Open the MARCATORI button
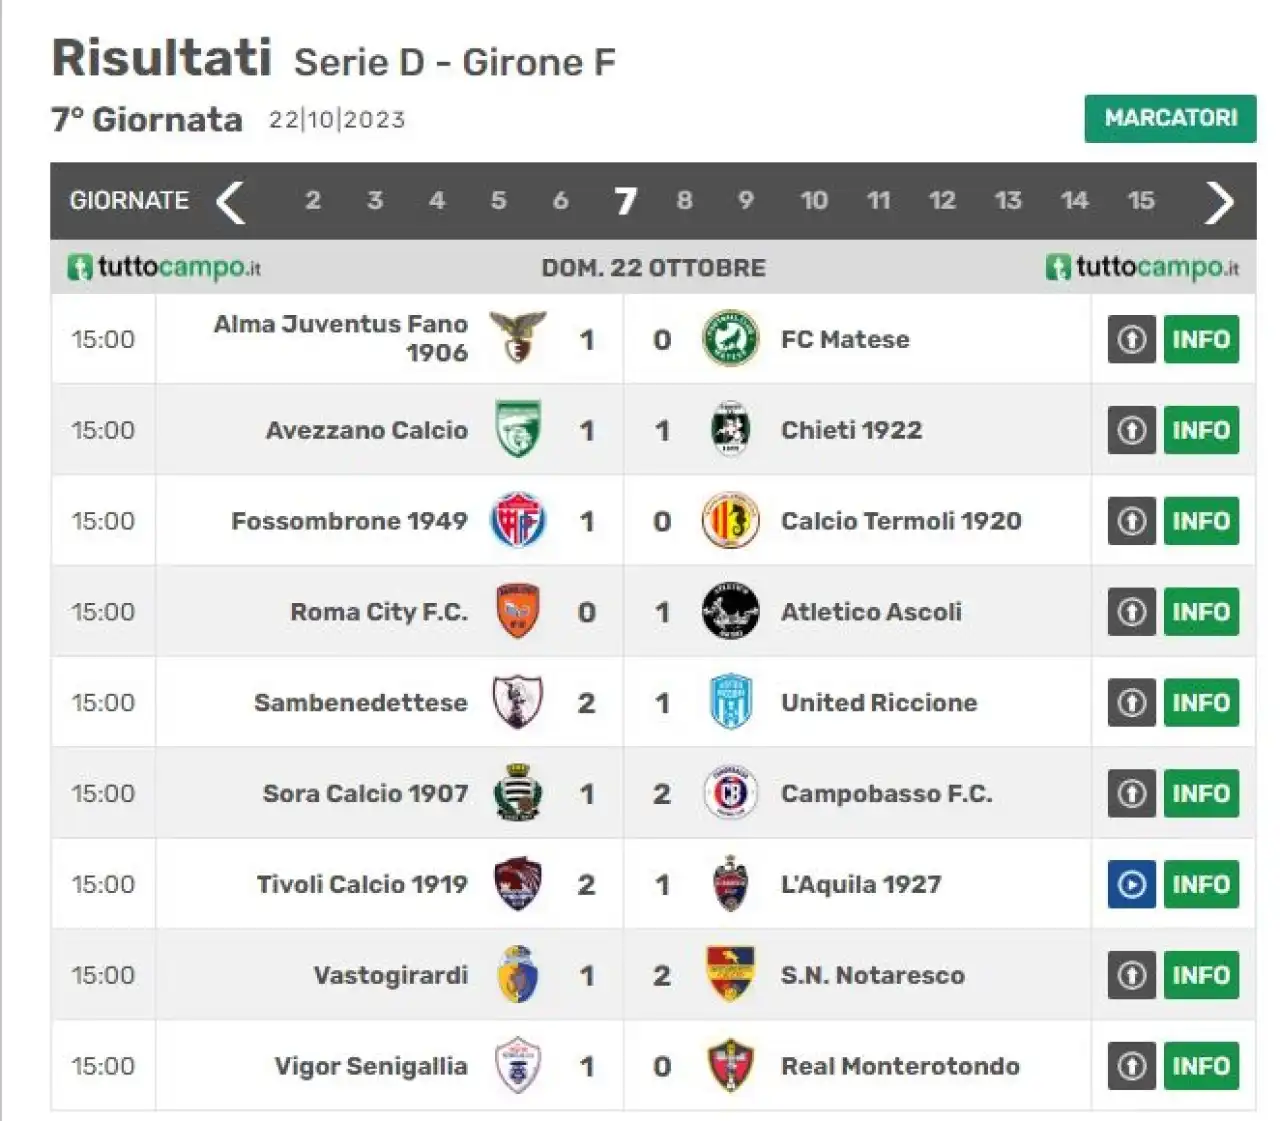Viewport: 1280px width, 1121px height. coord(1170,118)
